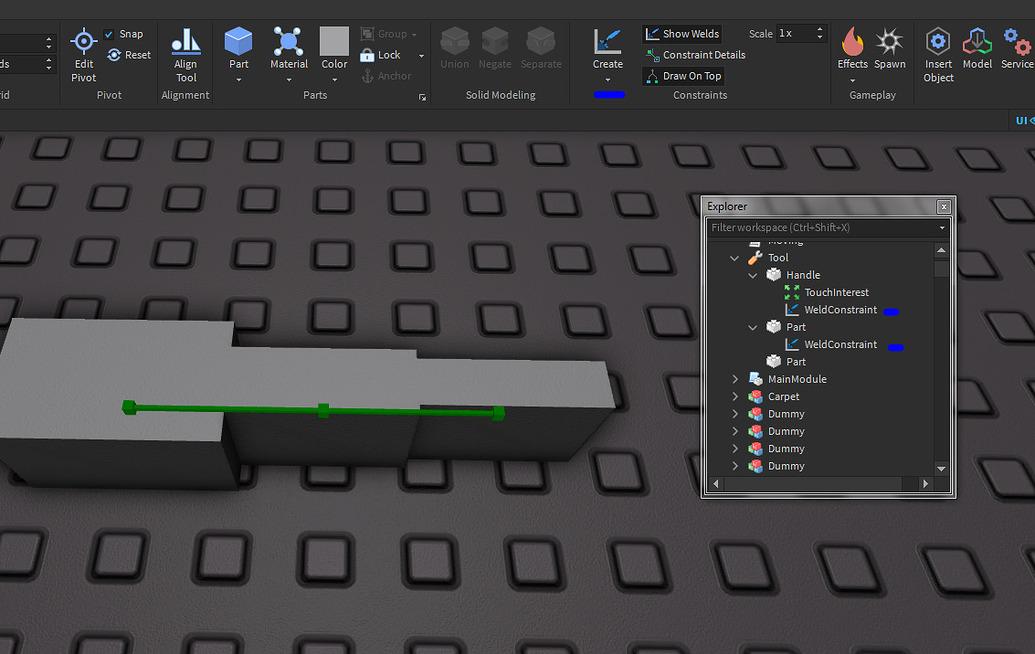This screenshot has height=654, width=1035.
Task: Select the Tool item in Explorer
Action: pyautogui.click(x=777, y=258)
